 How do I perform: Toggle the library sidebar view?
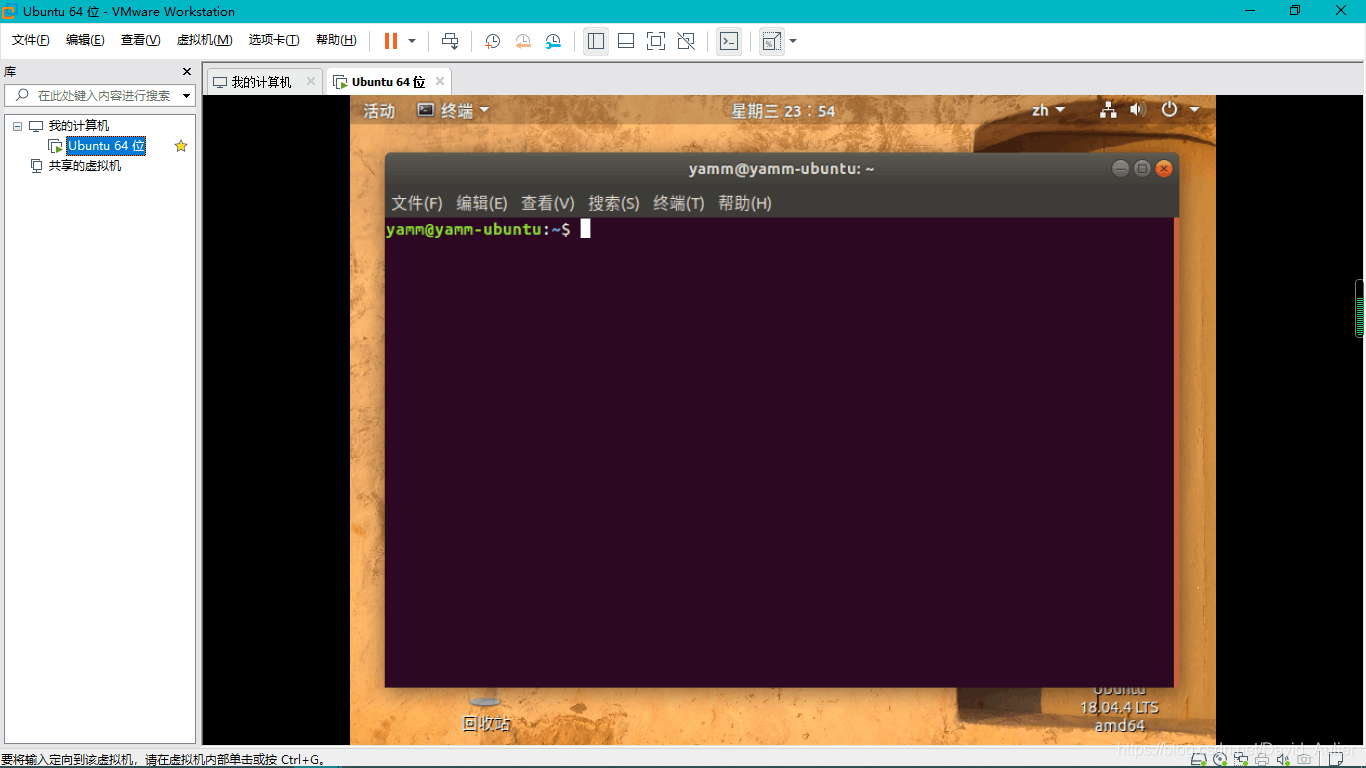click(596, 41)
